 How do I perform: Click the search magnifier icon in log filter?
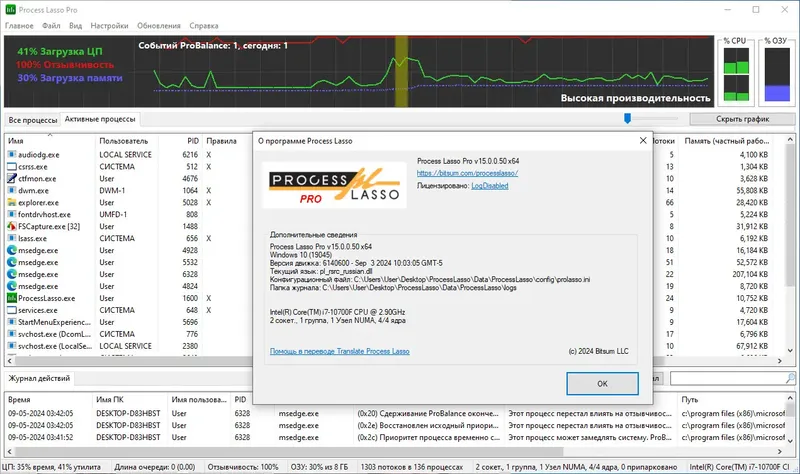(790, 378)
